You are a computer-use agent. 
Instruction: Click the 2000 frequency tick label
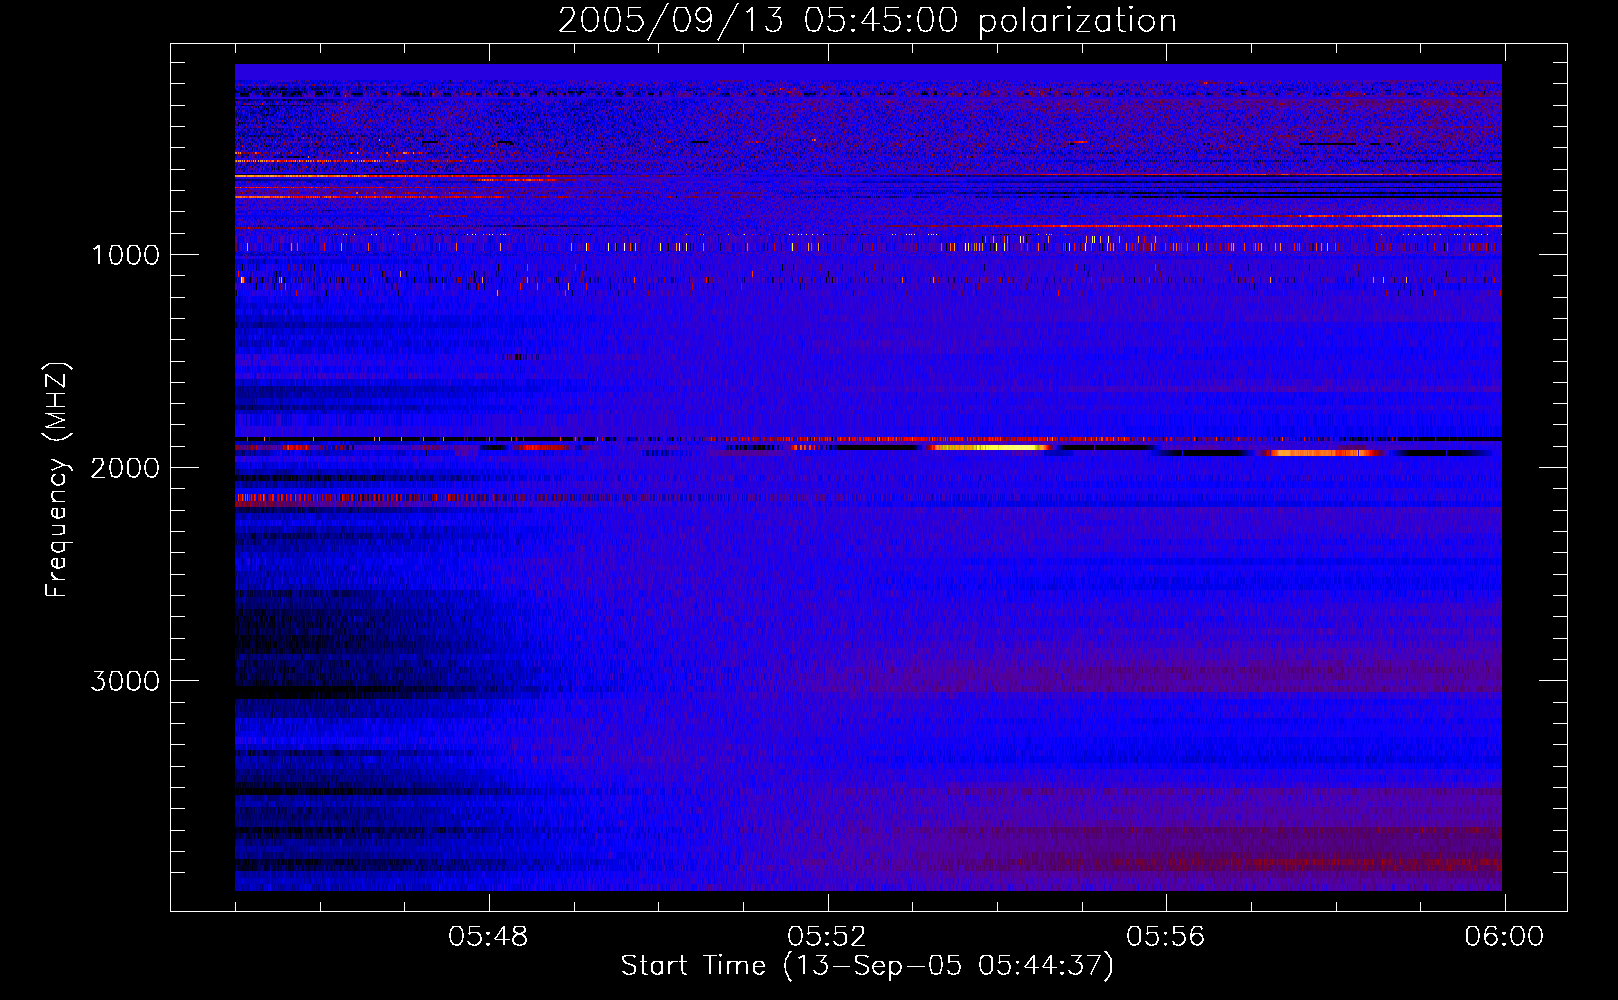coord(125,468)
